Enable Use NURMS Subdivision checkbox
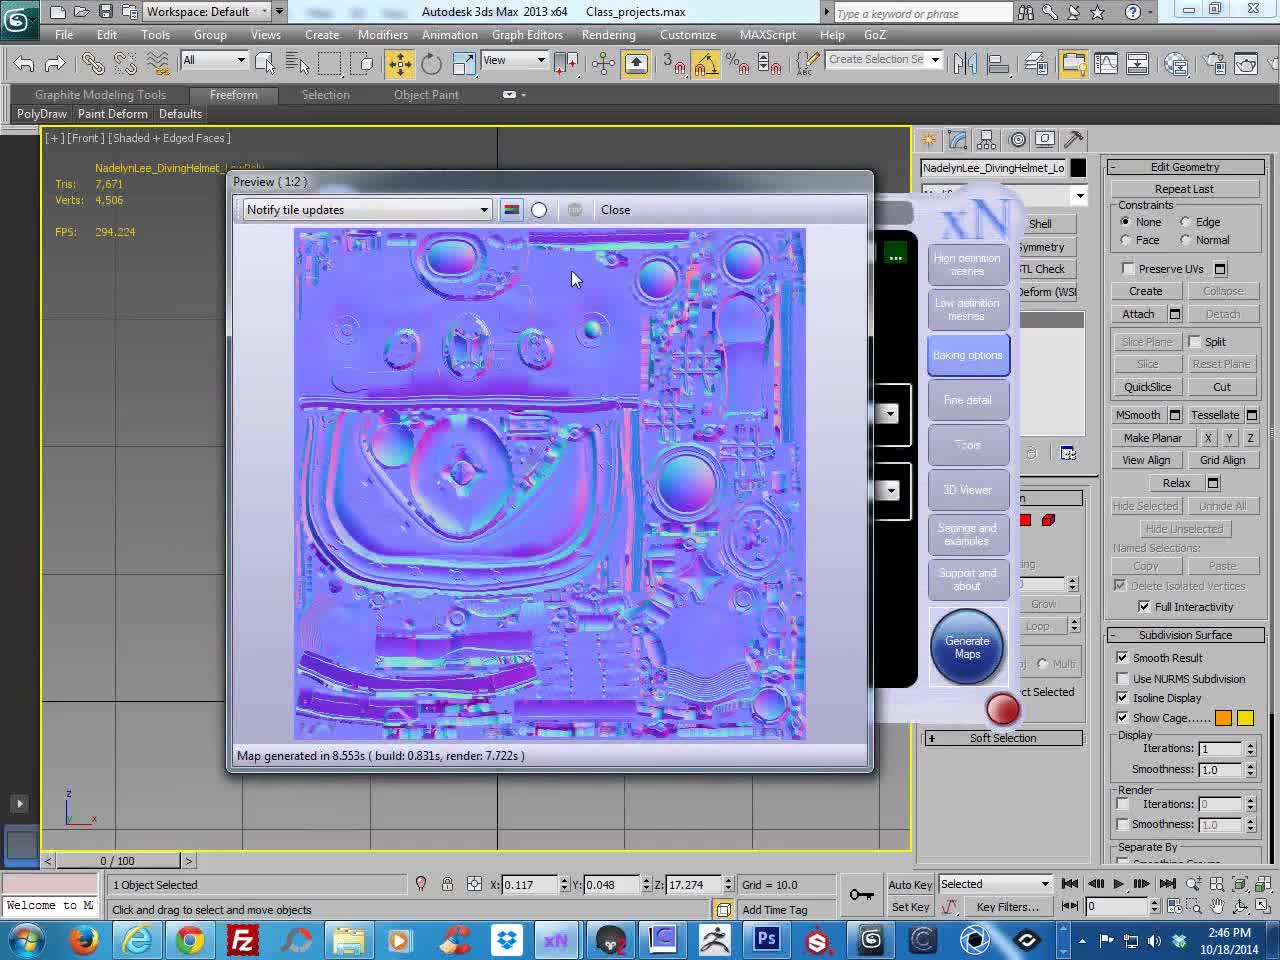This screenshot has height=960, width=1280. [x=1123, y=679]
